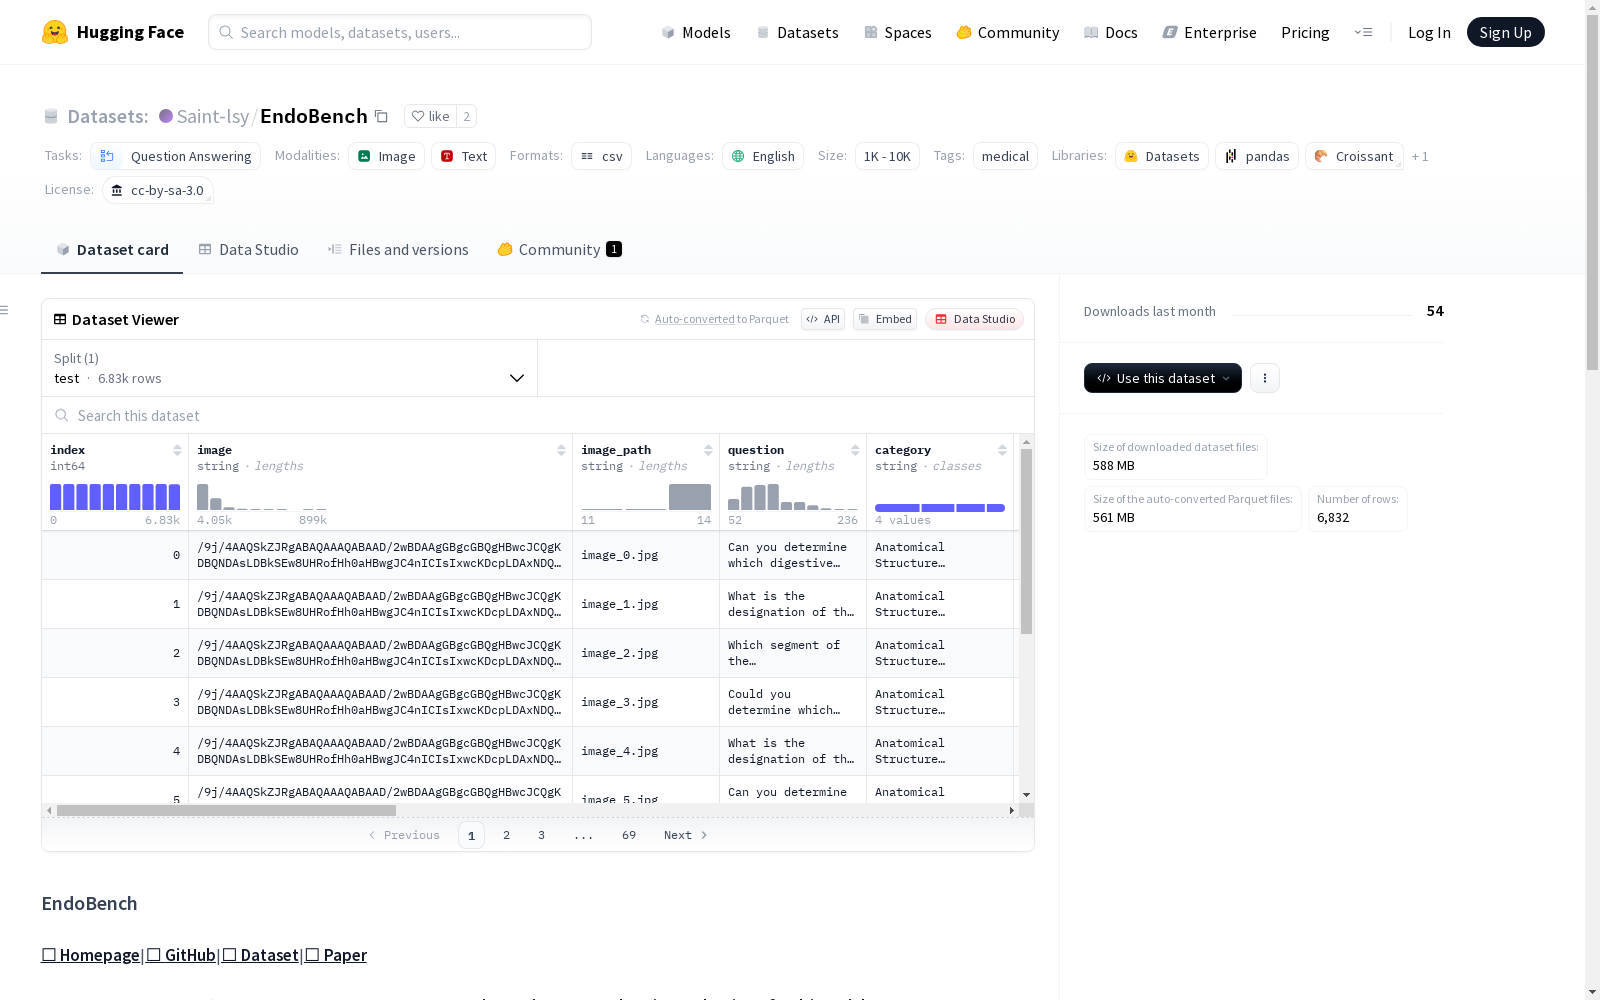The width and height of the screenshot is (1600, 1000).
Task: Click the vertical scrollbar of the data table
Action: pyautogui.click(x=1026, y=541)
